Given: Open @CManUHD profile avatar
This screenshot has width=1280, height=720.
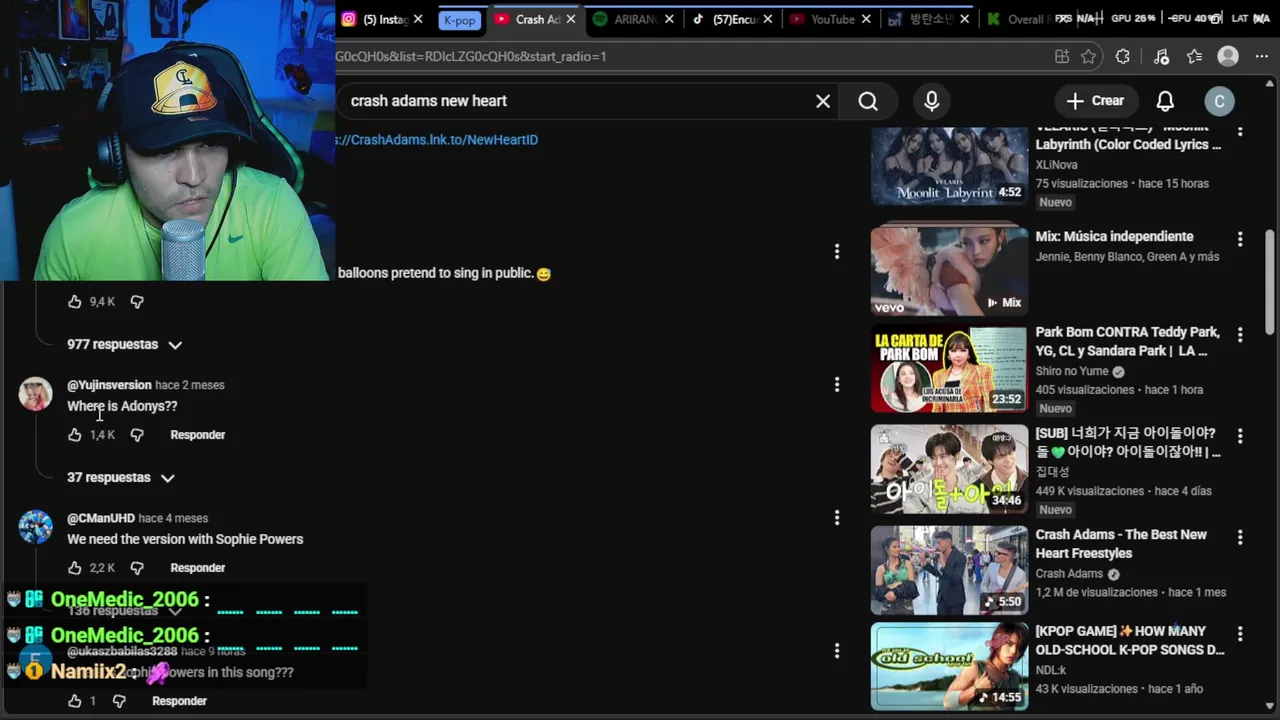Looking at the screenshot, I should [x=35, y=527].
